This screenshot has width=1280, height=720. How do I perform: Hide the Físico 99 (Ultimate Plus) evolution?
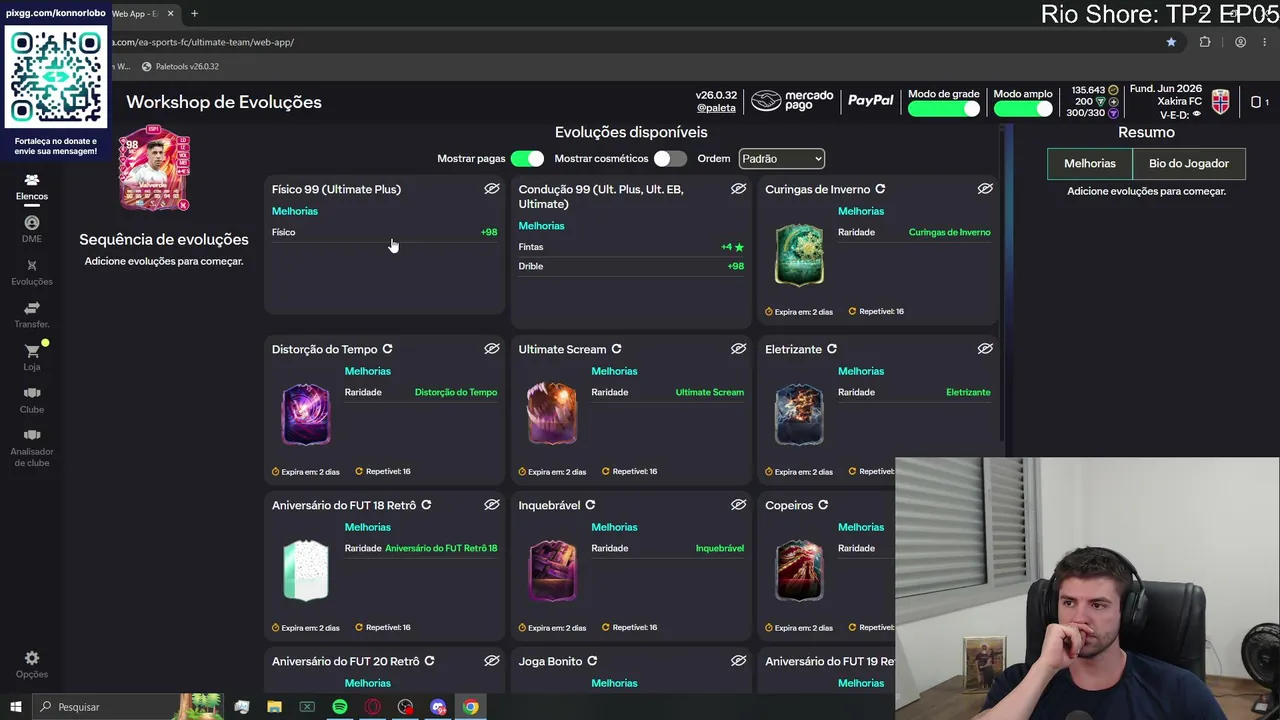pyautogui.click(x=492, y=189)
